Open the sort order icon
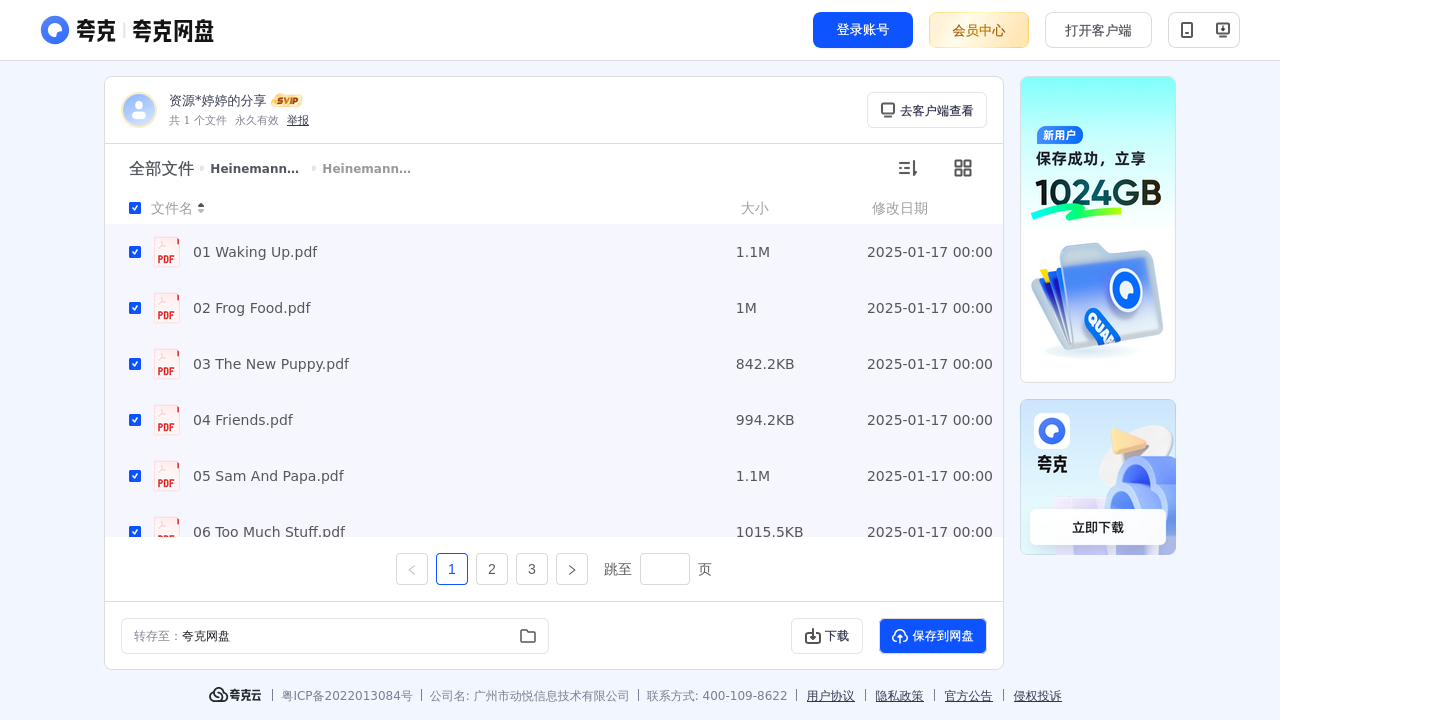 point(907,168)
